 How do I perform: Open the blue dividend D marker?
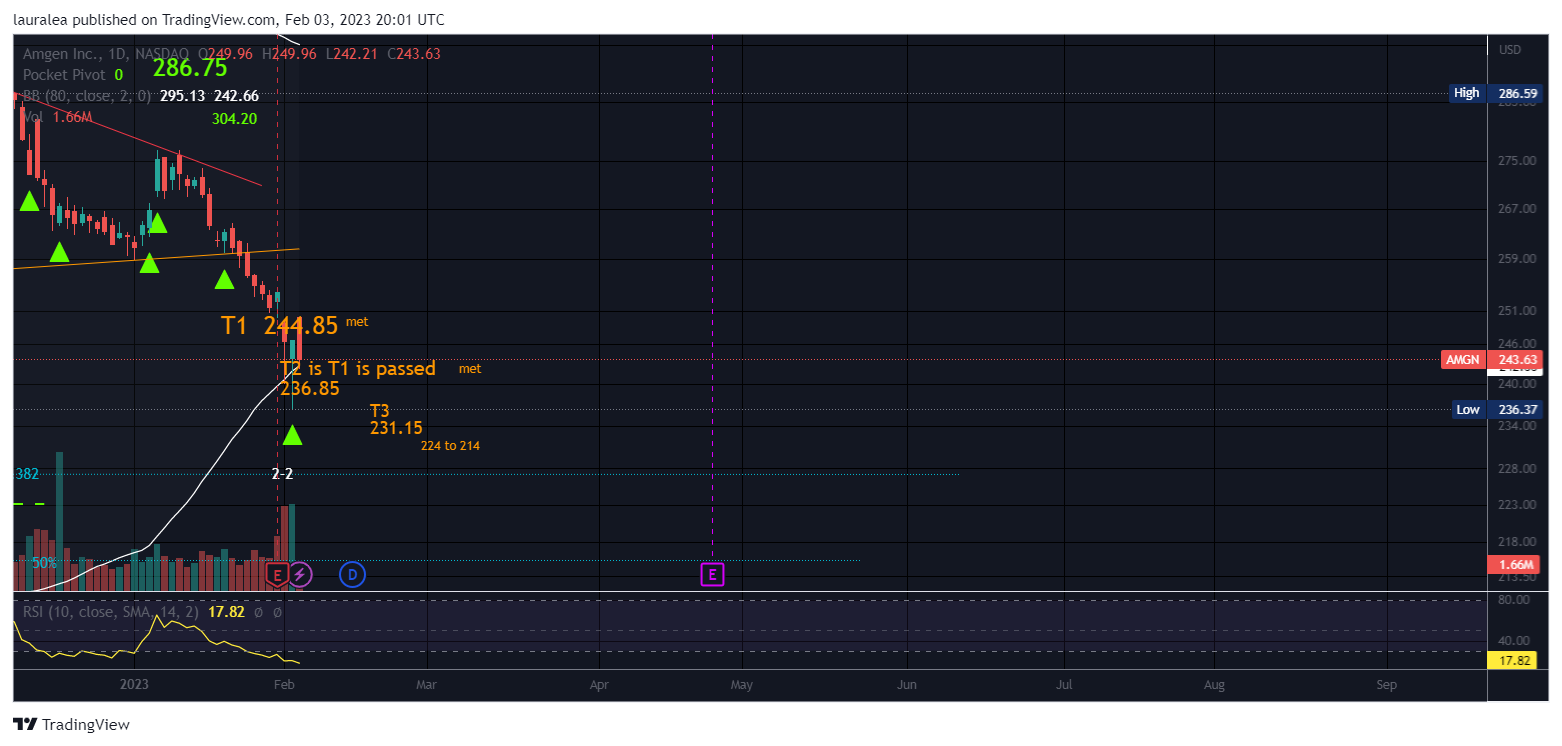click(352, 574)
